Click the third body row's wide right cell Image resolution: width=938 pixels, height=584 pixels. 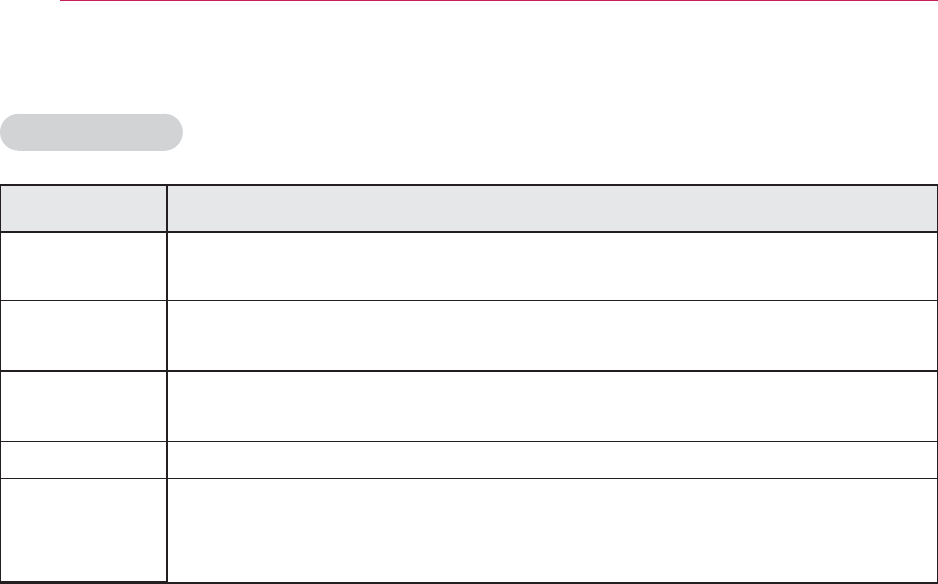[x=551, y=405]
